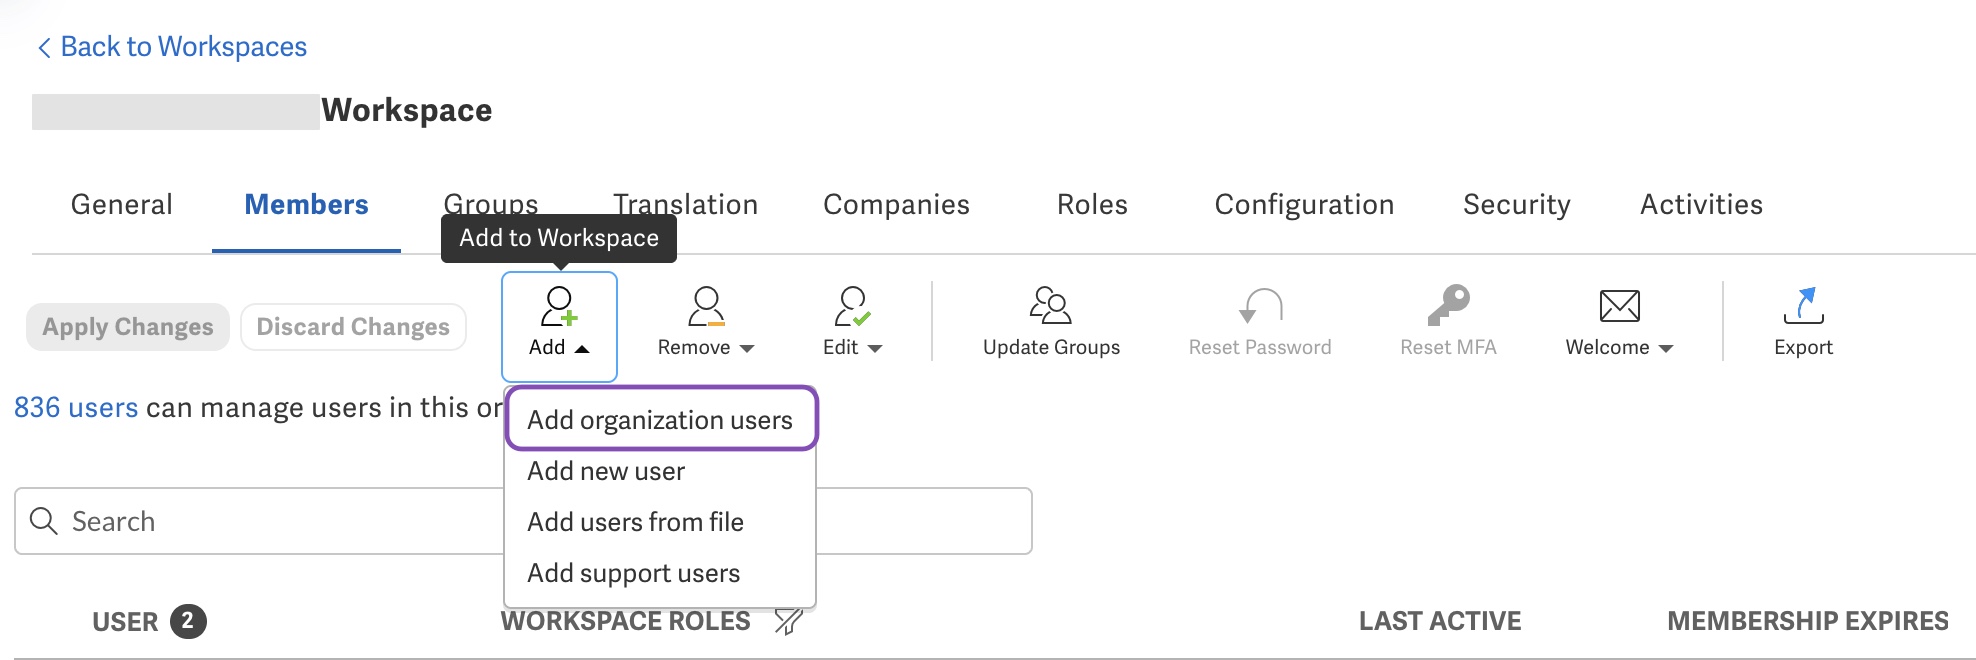This screenshot has width=1976, height=660.
Task: Expand the Edit dropdown arrow
Action: click(x=875, y=349)
